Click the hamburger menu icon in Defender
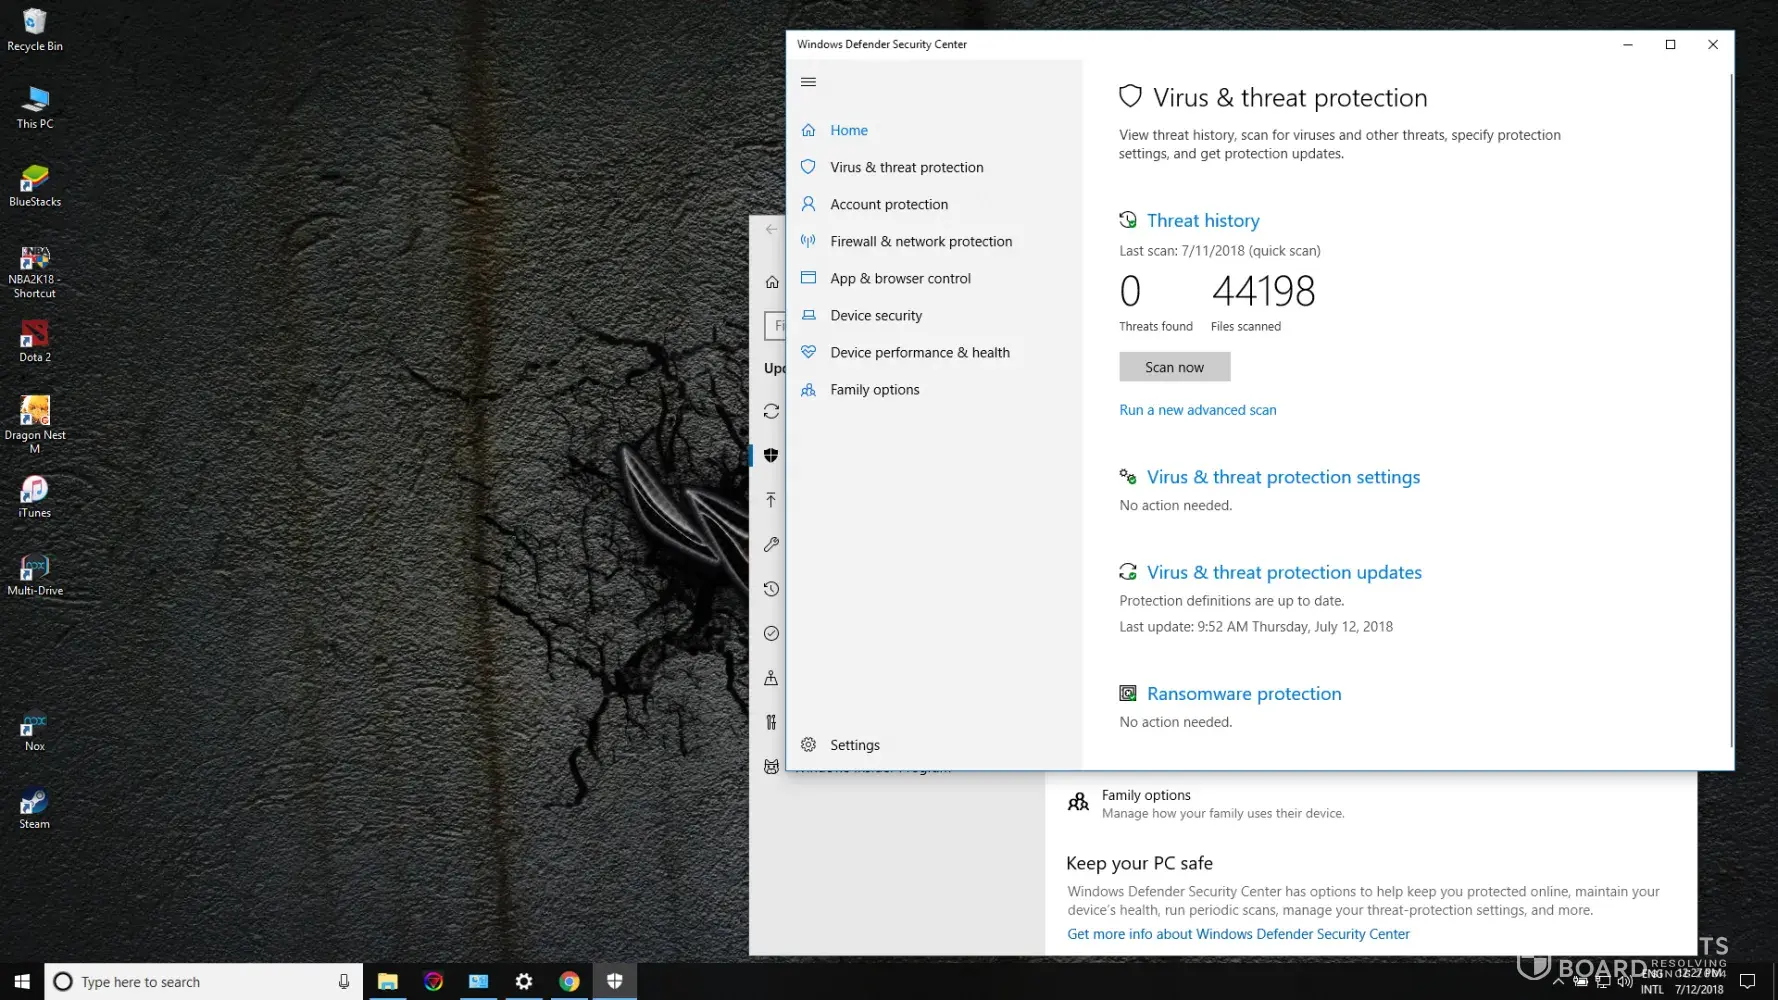Image resolution: width=1778 pixels, height=1000 pixels. click(x=808, y=82)
